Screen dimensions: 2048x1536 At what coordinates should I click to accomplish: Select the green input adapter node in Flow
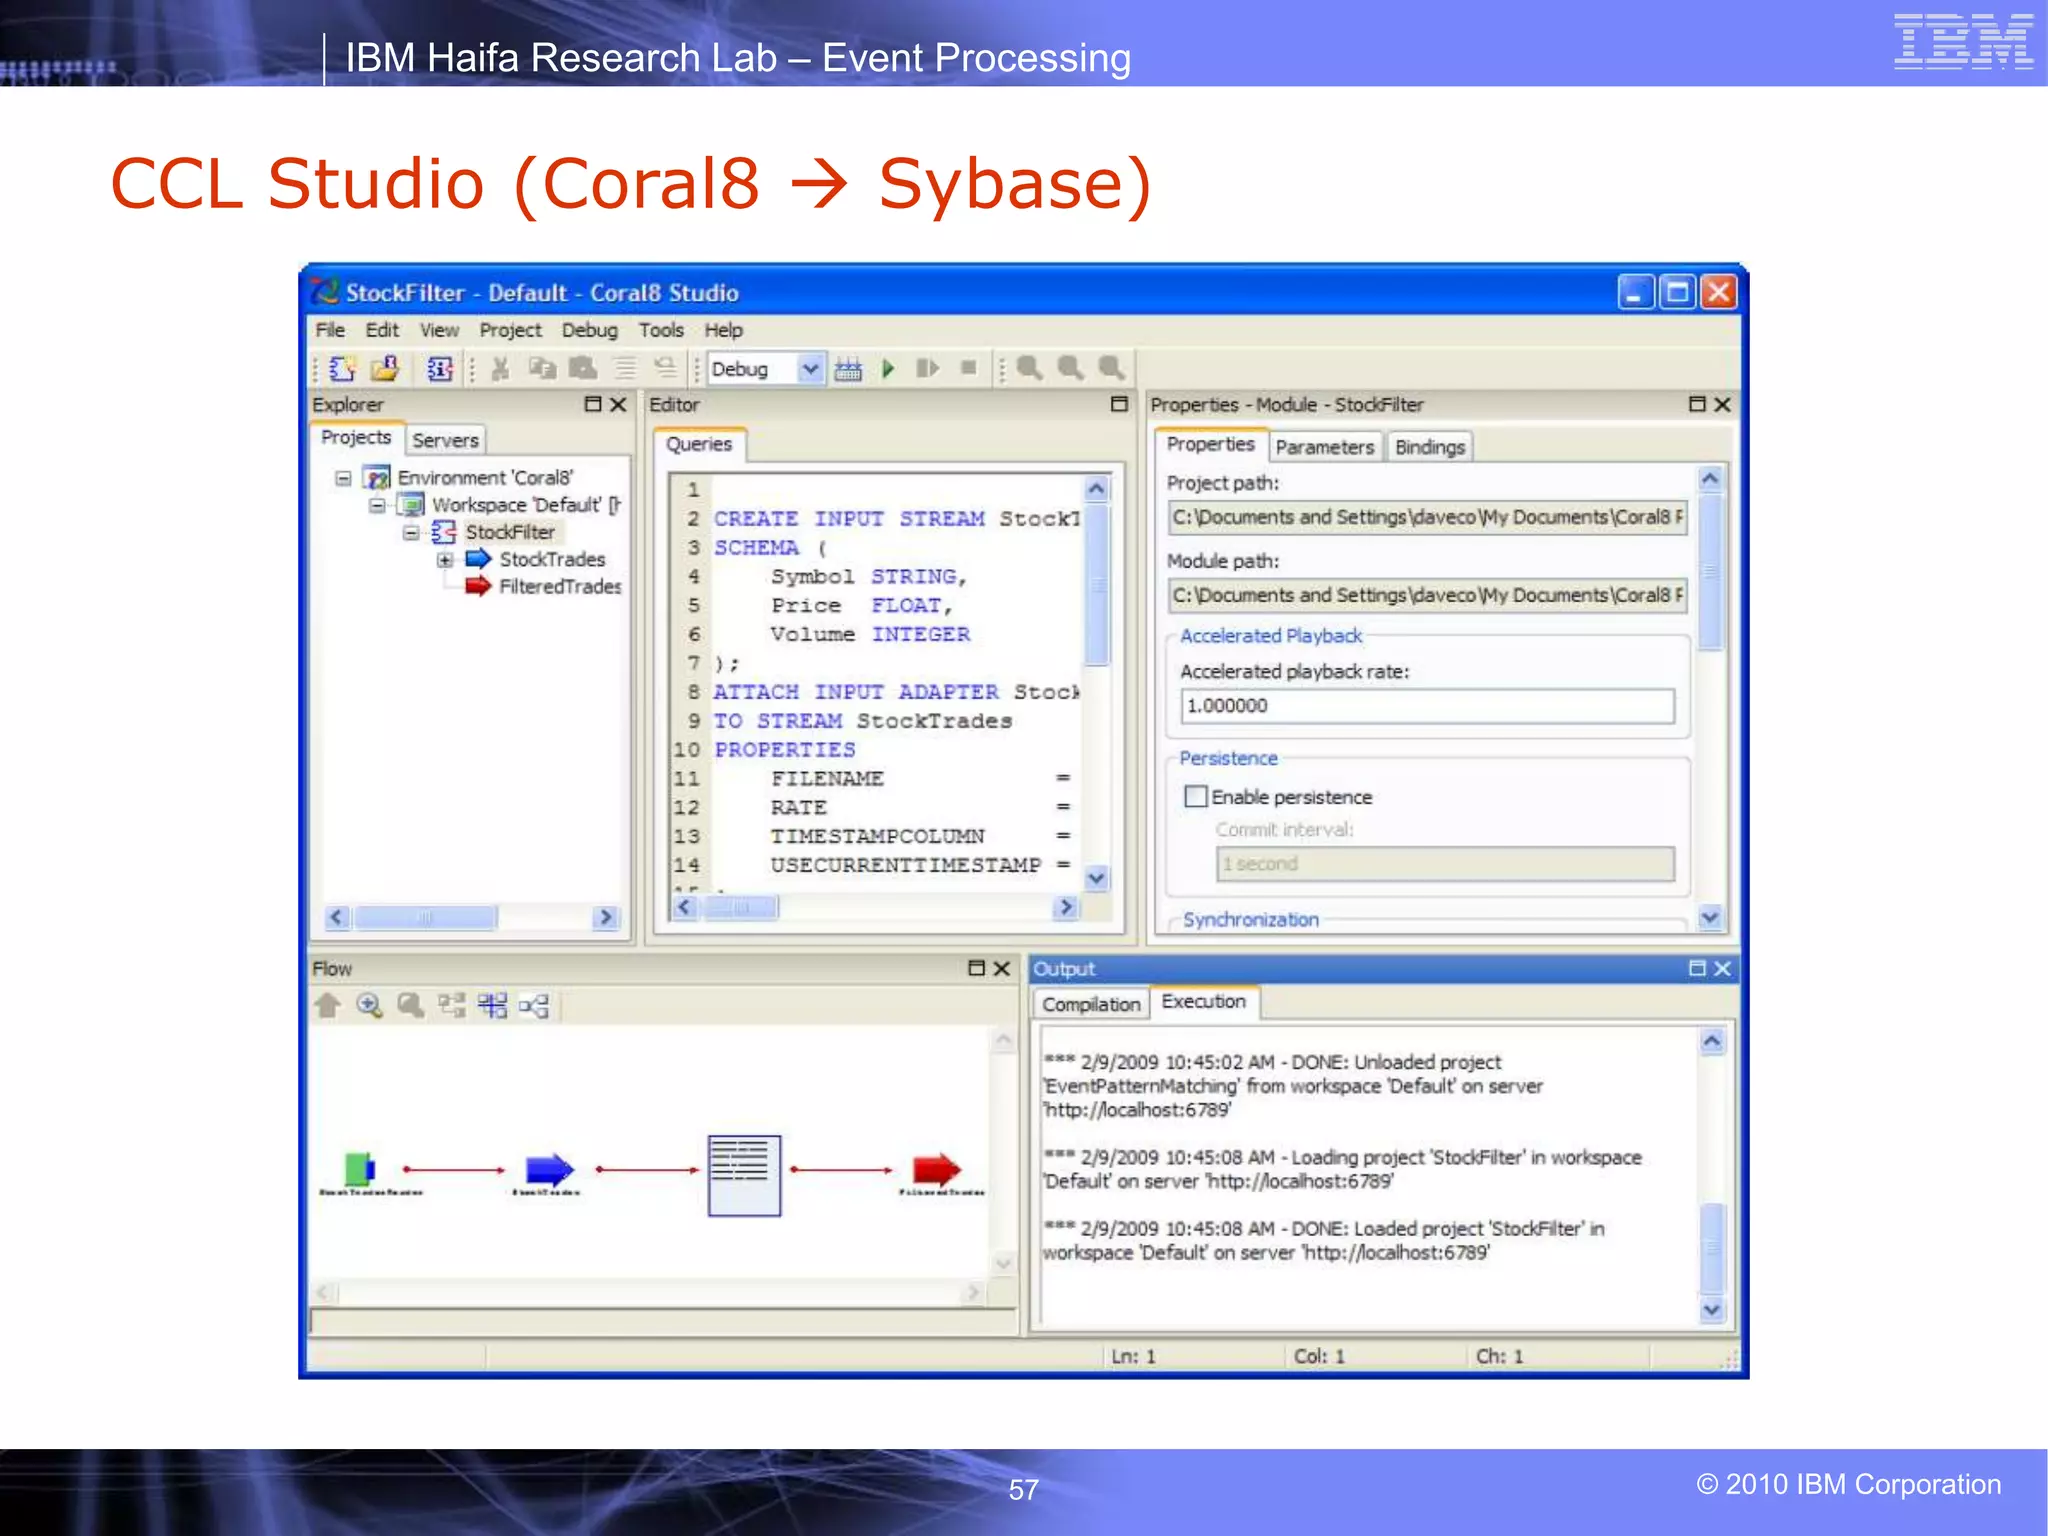coord(360,1168)
